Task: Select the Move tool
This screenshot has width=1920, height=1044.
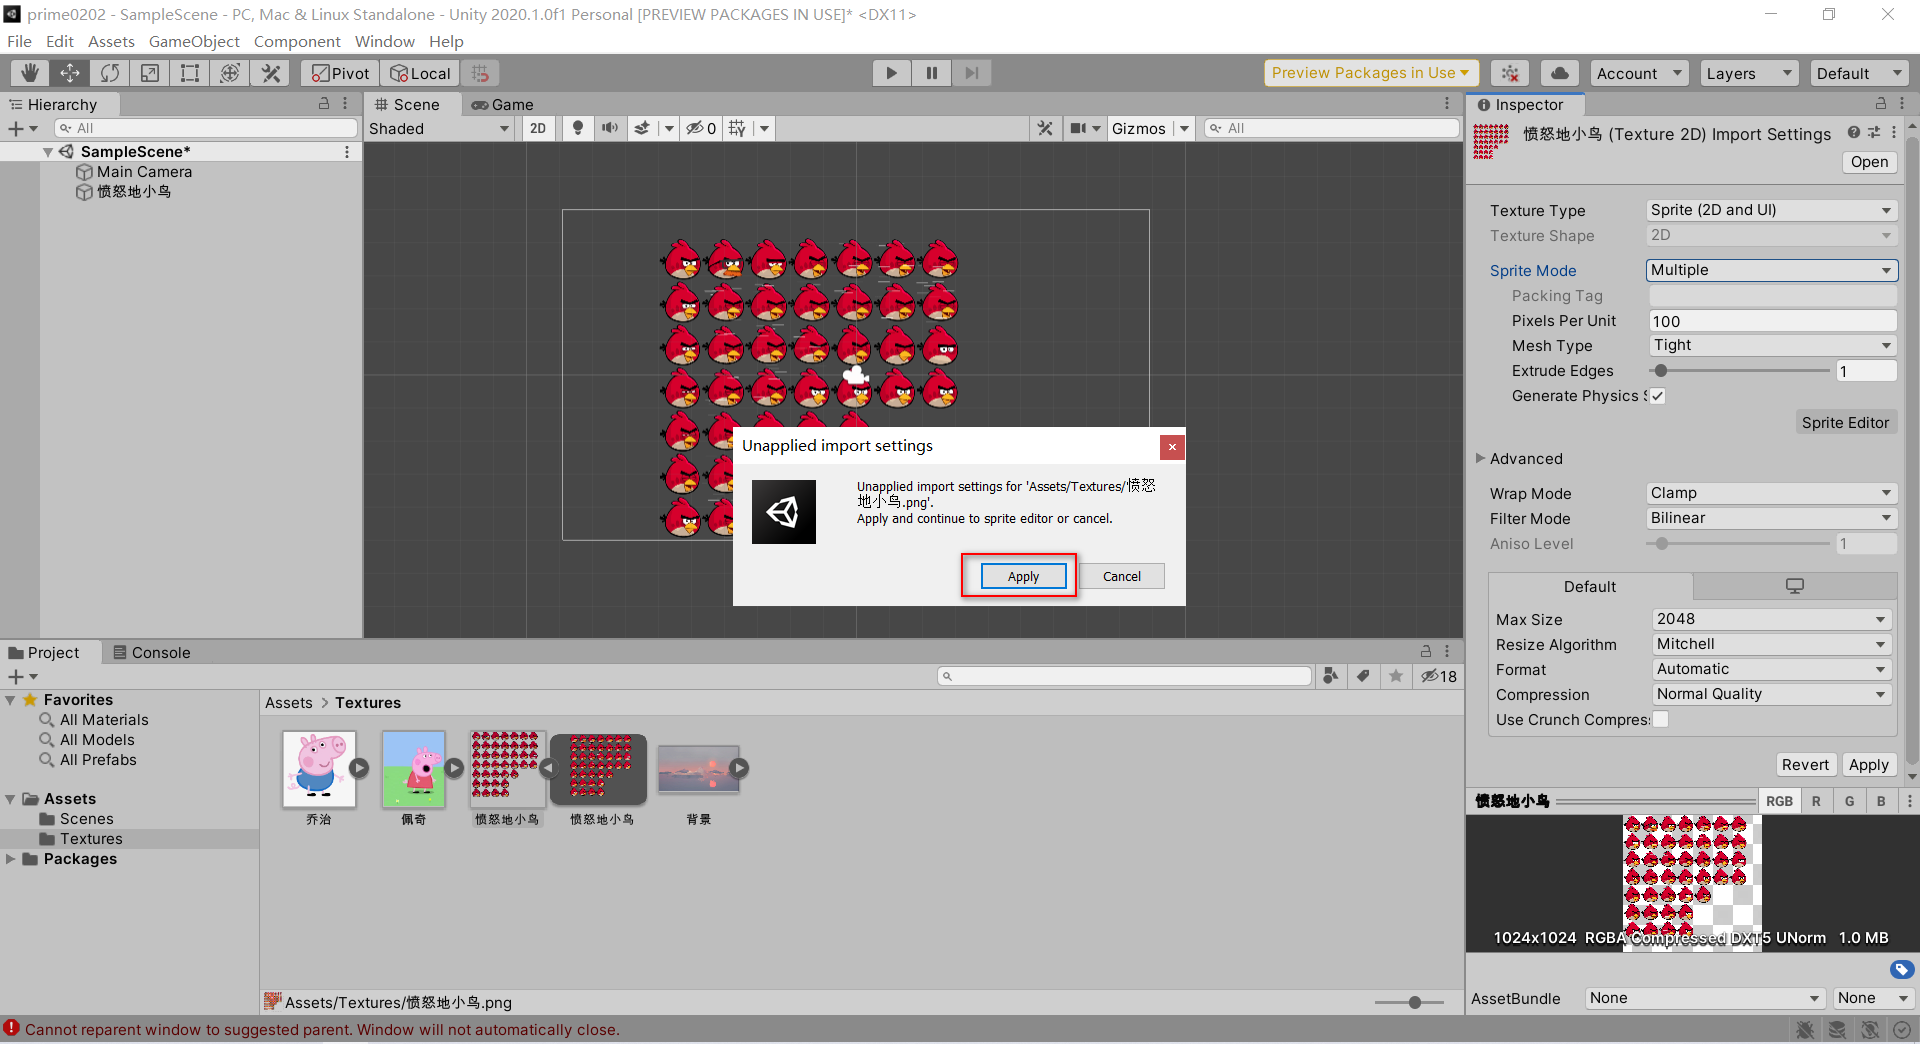Action: click(x=70, y=73)
